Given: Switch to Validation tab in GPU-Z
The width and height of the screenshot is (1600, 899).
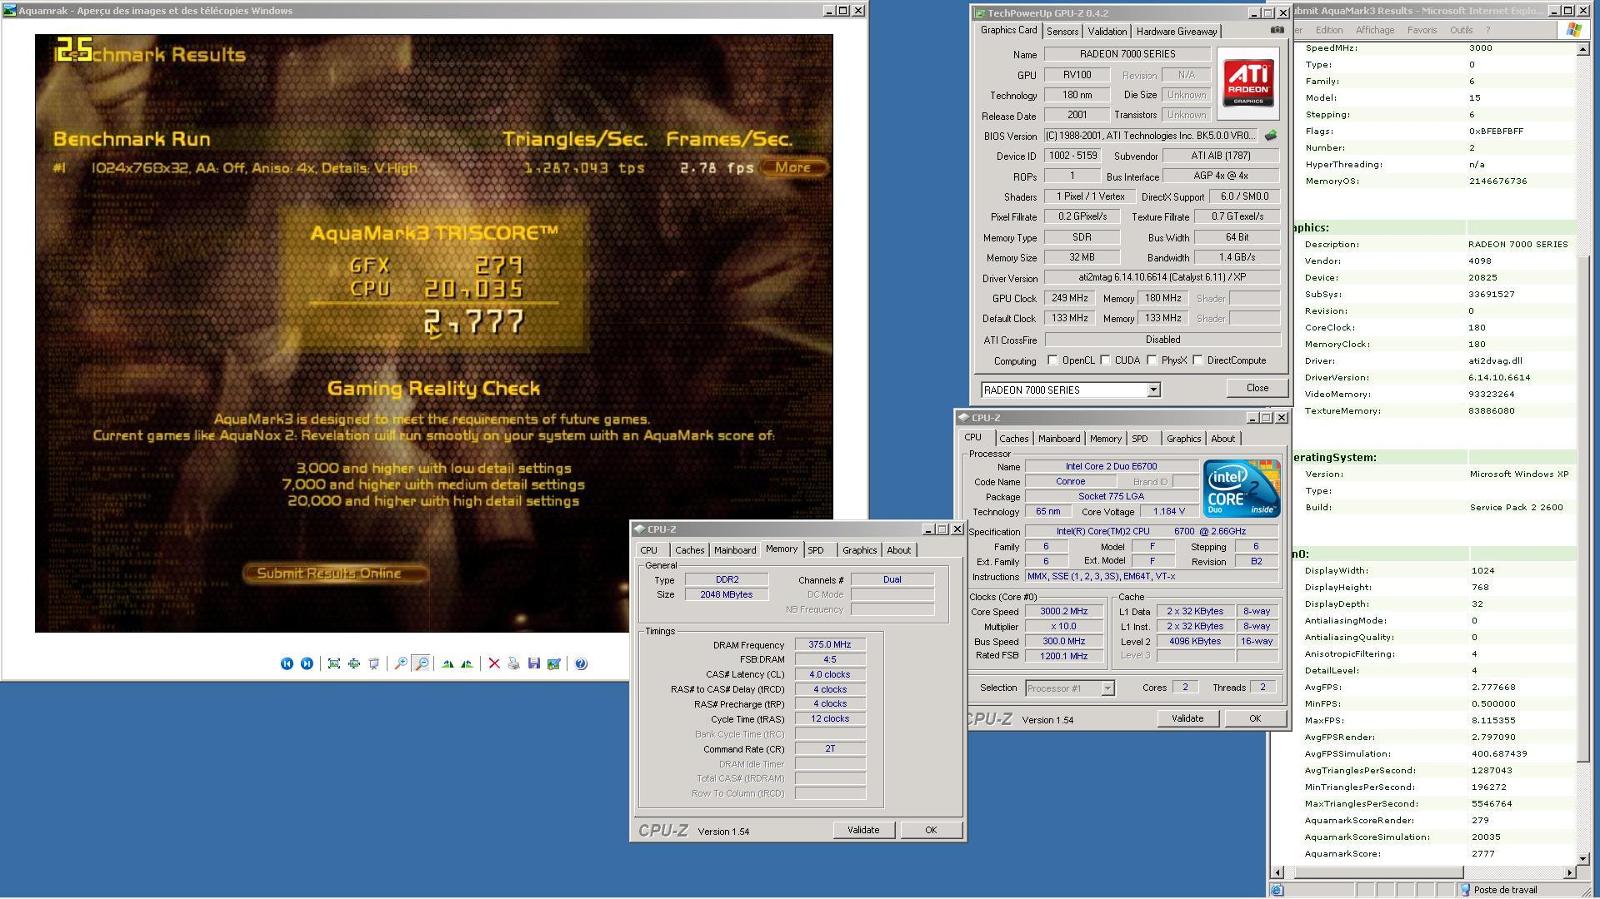Looking at the screenshot, I should (x=1106, y=31).
